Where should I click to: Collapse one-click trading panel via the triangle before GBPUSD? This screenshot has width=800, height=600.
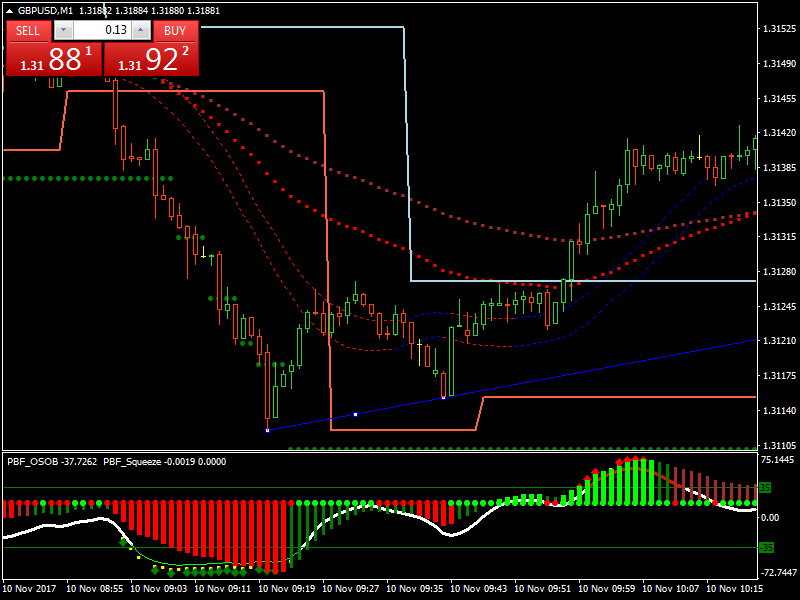tap(9, 10)
